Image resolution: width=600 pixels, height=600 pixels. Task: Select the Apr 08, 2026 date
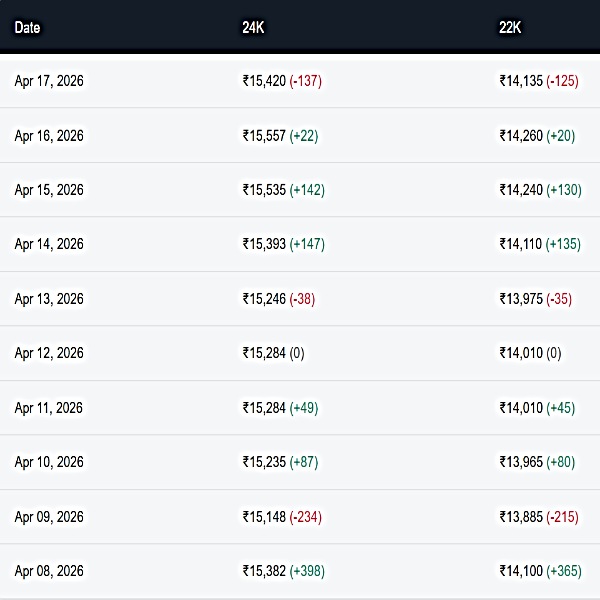tap(49, 571)
